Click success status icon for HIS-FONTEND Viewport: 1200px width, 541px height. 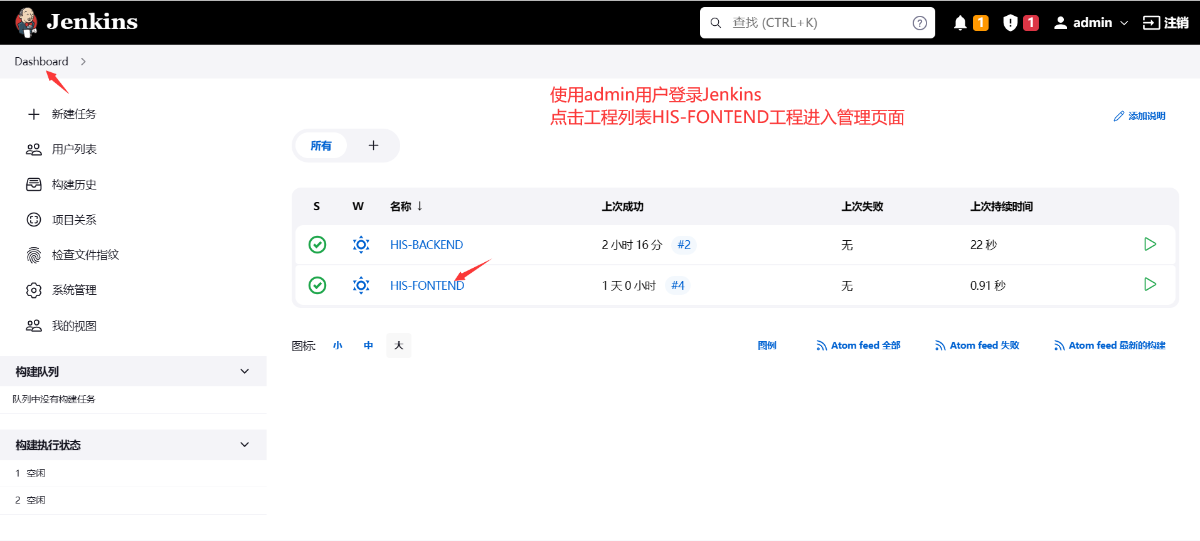click(317, 285)
